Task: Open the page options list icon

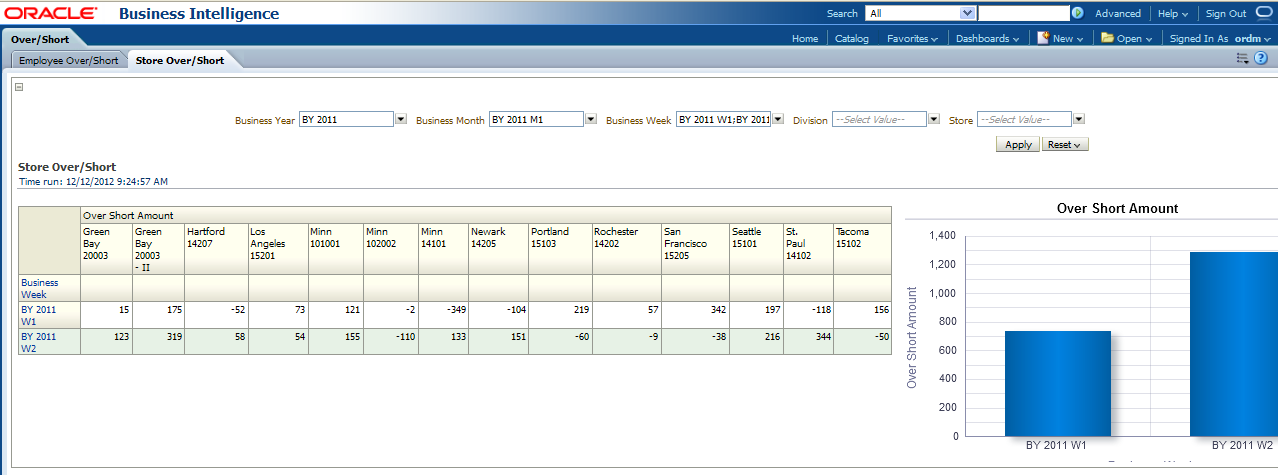Action: tap(1243, 59)
